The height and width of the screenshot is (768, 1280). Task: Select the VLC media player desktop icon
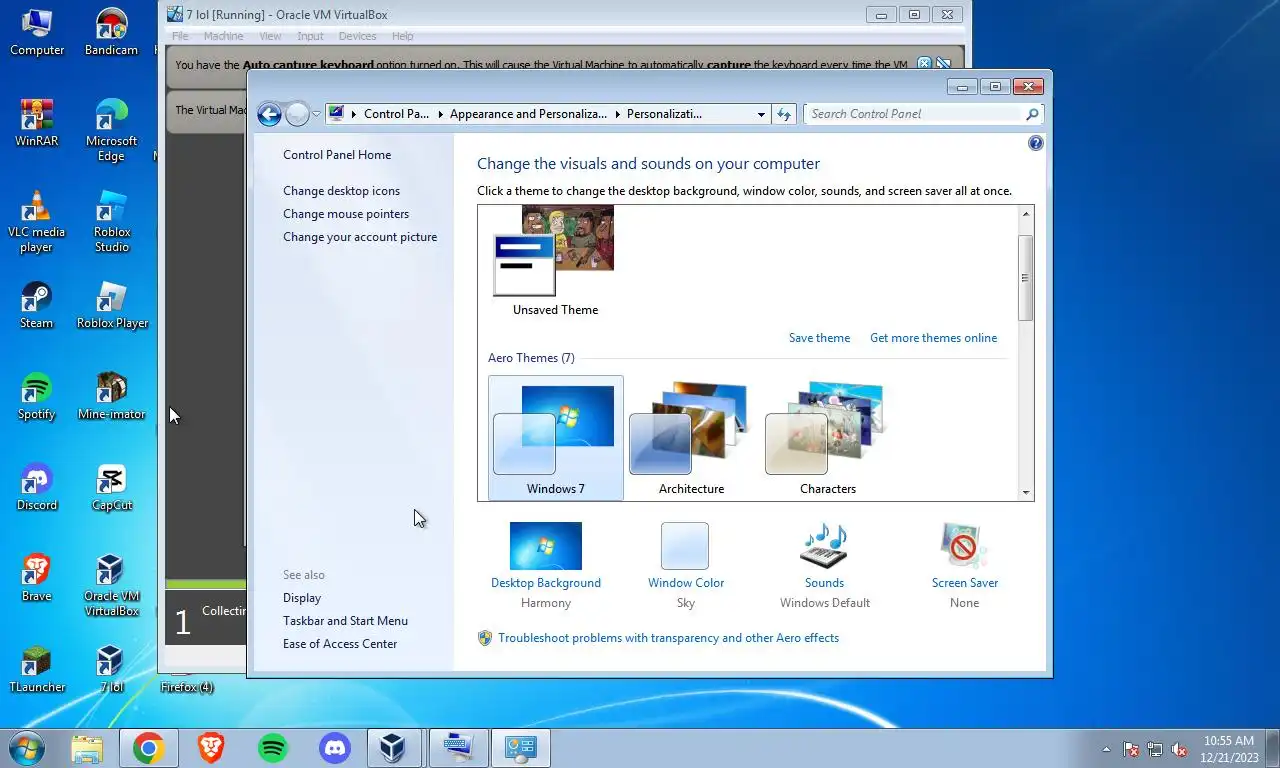[37, 221]
